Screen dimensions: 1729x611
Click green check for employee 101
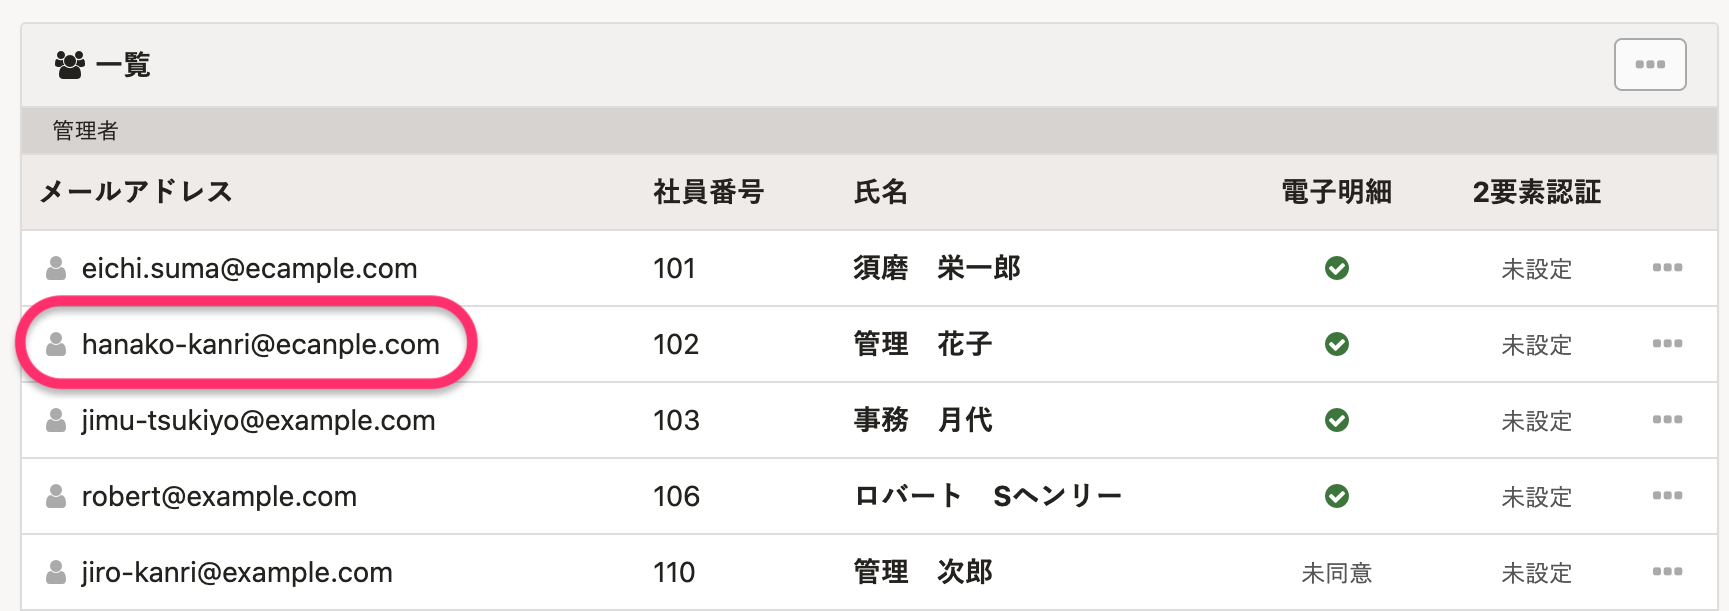point(1337,268)
